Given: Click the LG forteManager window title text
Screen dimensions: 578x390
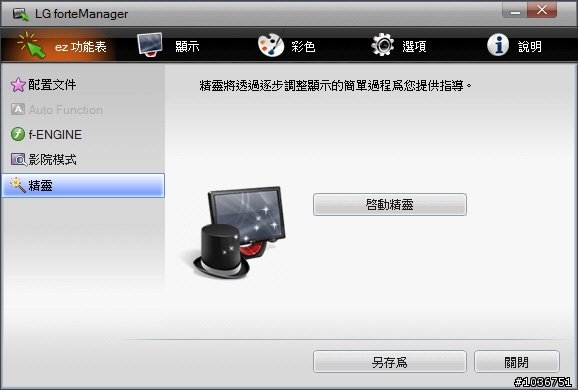Looking at the screenshot, I should [81, 14].
